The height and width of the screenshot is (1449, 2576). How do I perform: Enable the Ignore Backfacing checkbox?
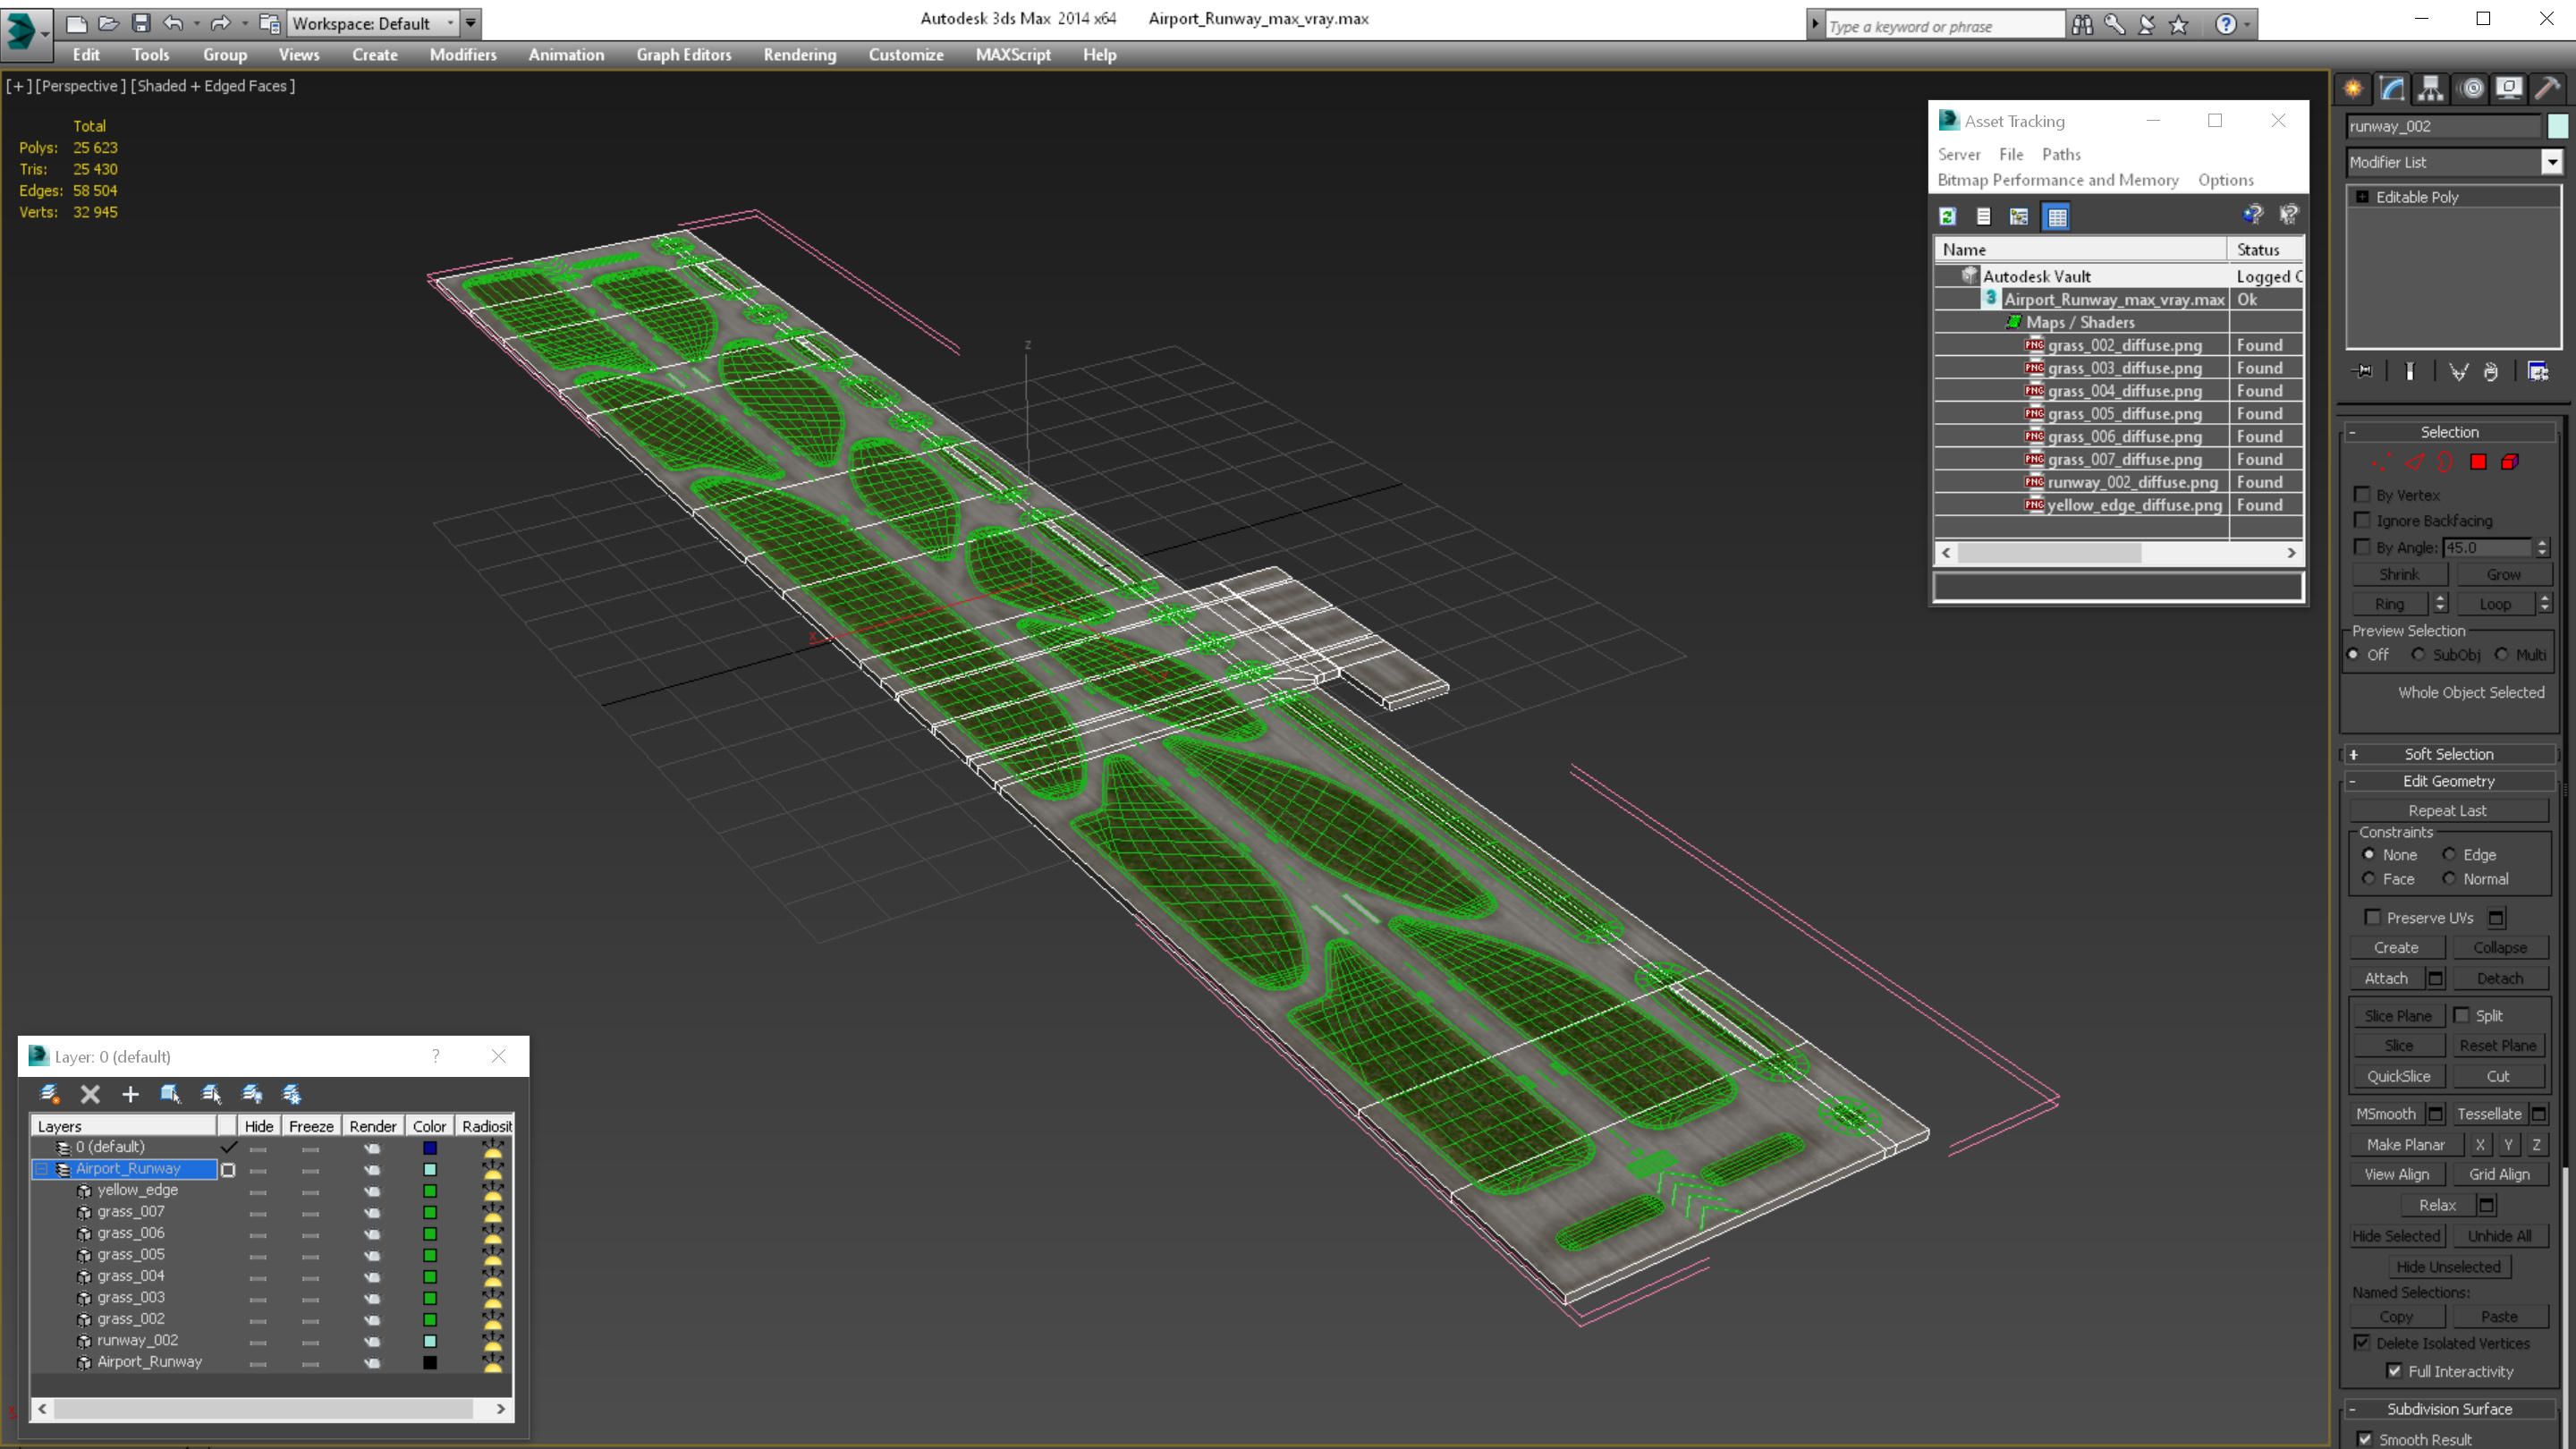click(x=2362, y=520)
